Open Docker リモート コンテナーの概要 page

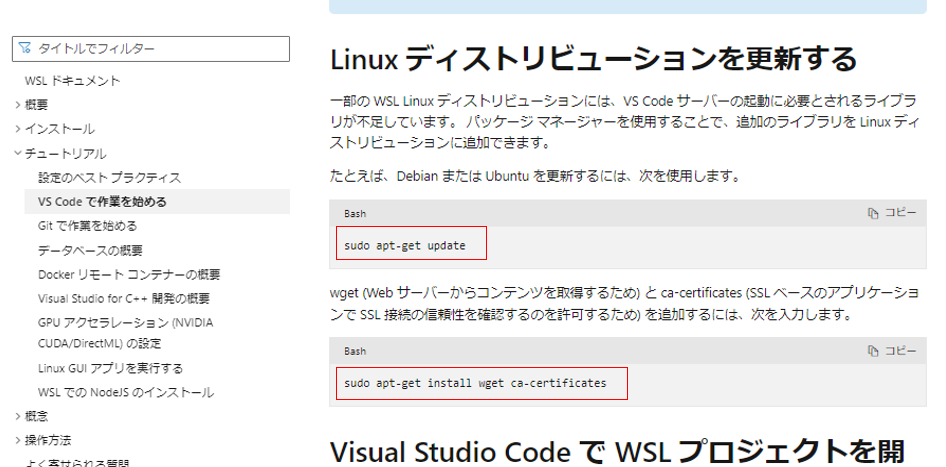pyautogui.click(x=129, y=275)
